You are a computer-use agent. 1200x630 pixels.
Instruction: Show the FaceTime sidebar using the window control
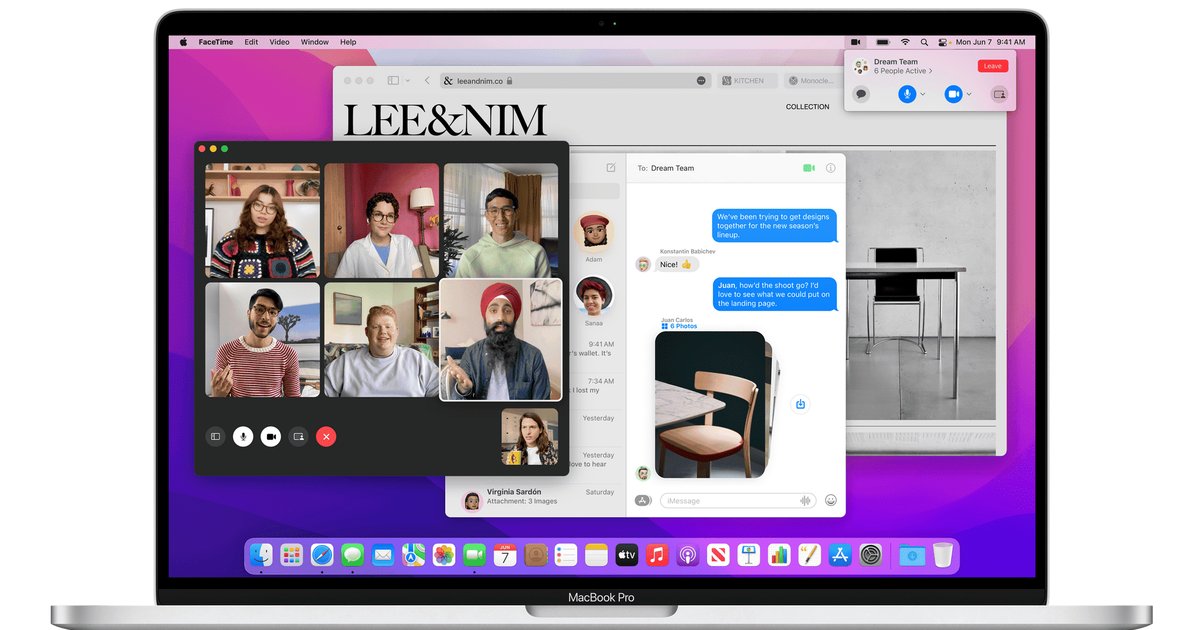(215, 436)
